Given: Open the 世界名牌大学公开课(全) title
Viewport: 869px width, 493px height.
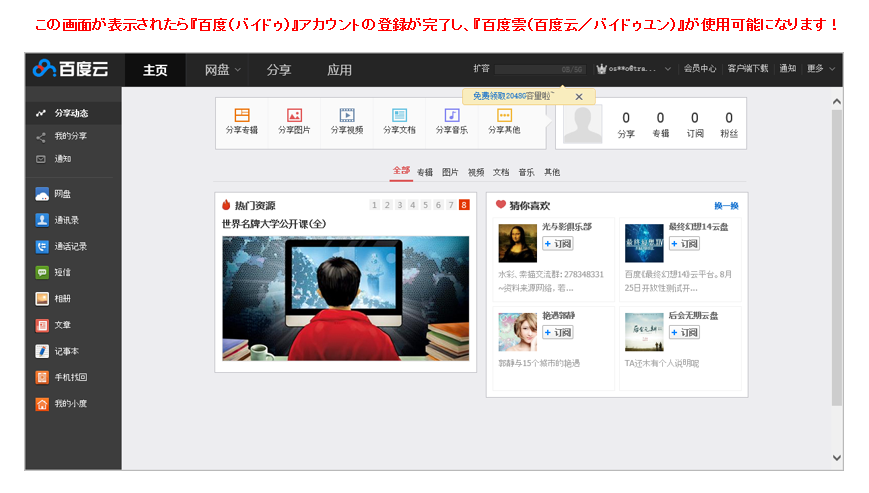Looking at the screenshot, I should (x=274, y=224).
